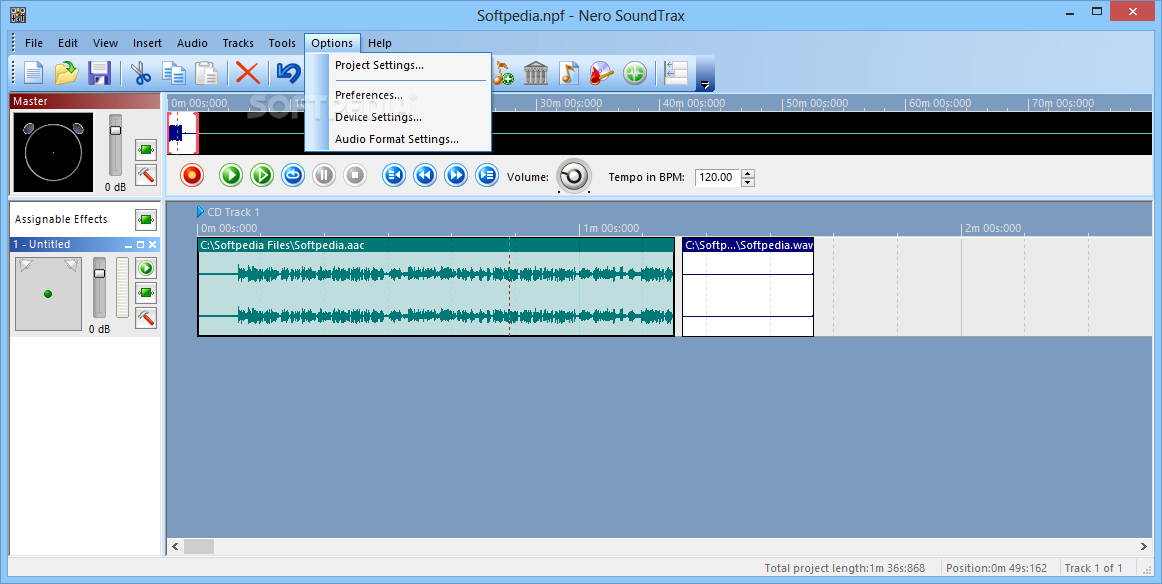1162x584 pixels.
Task: Open the File menu
Action: (x=34, y=43)
